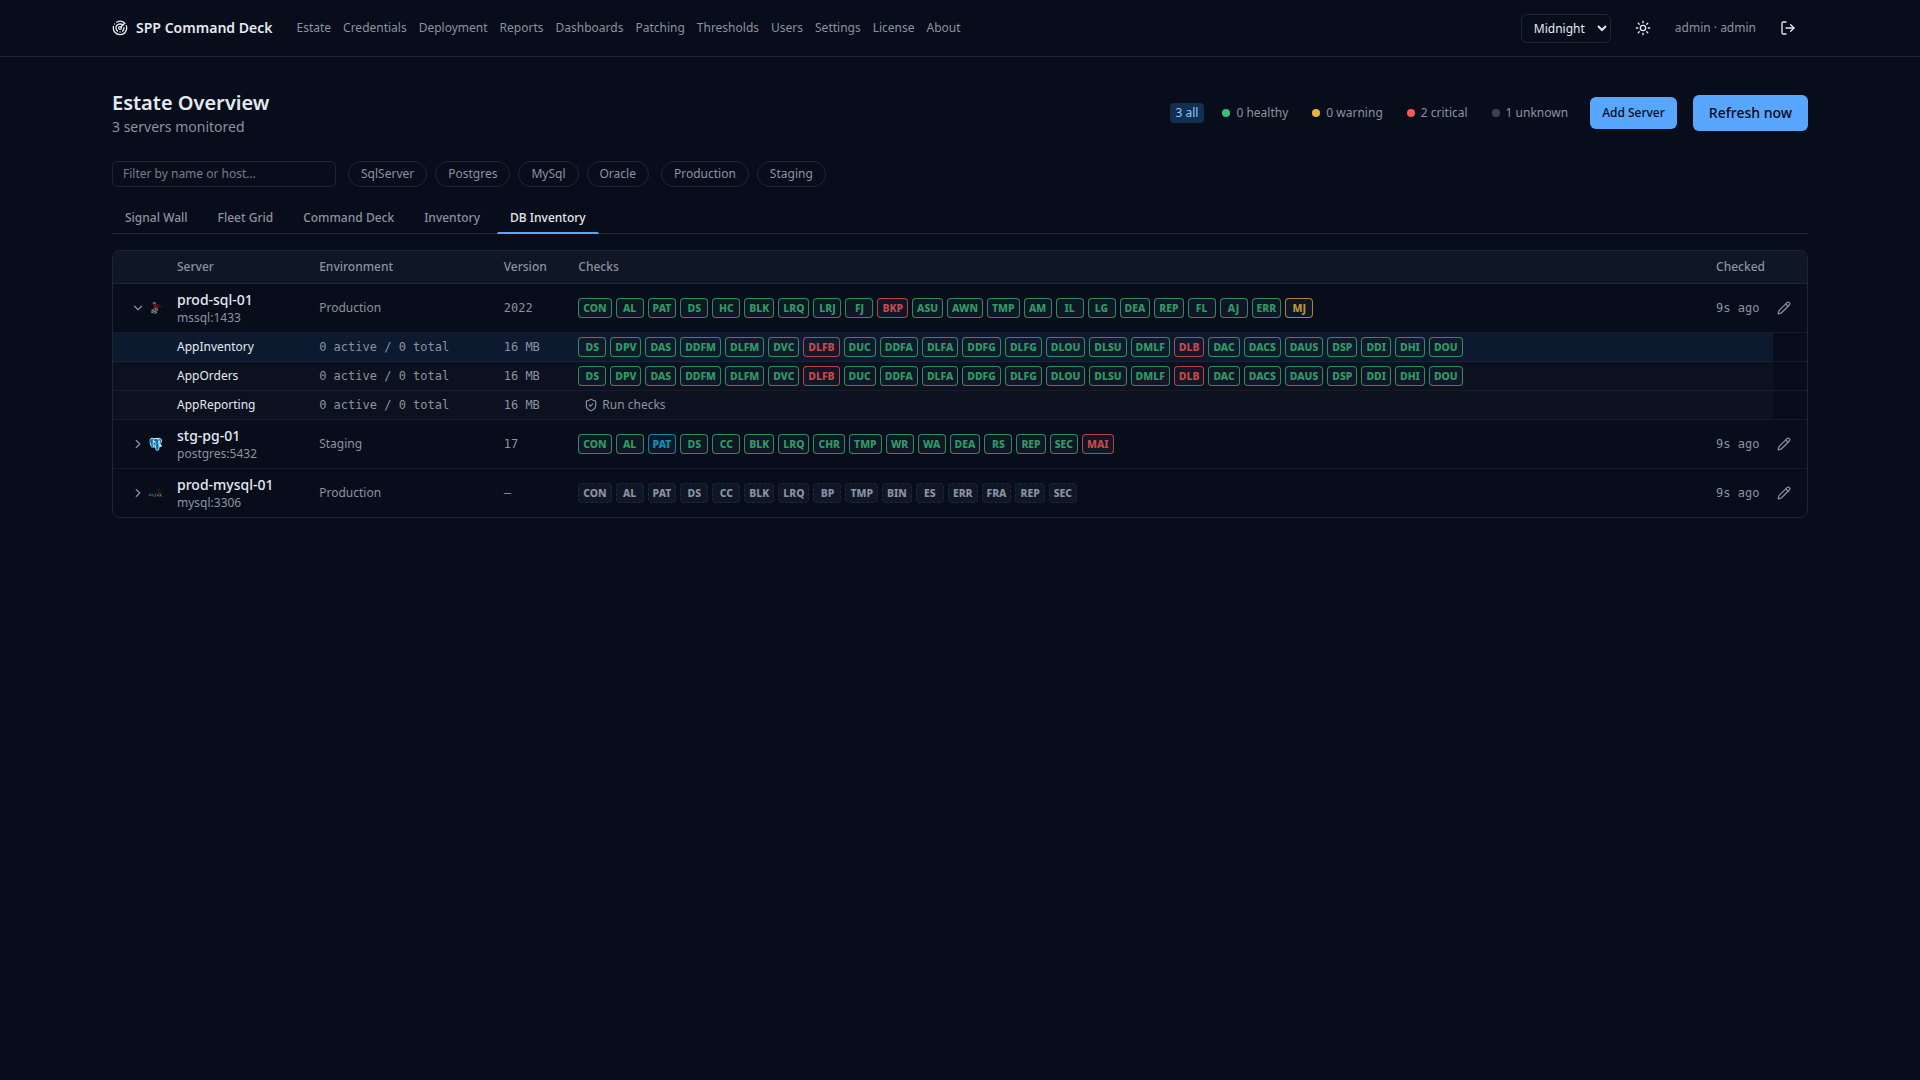The height and width of the screenshot is (1080, 1920).
Task: Click the Version column header
Action: [525, 267]
